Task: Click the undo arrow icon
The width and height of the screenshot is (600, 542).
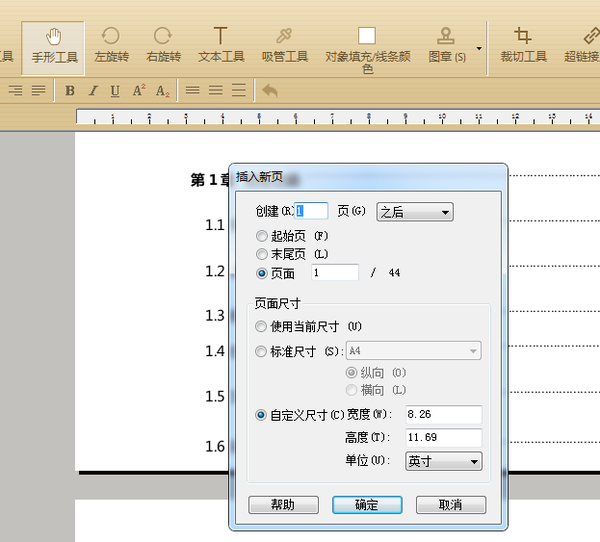Action: (x=270, y=91)
